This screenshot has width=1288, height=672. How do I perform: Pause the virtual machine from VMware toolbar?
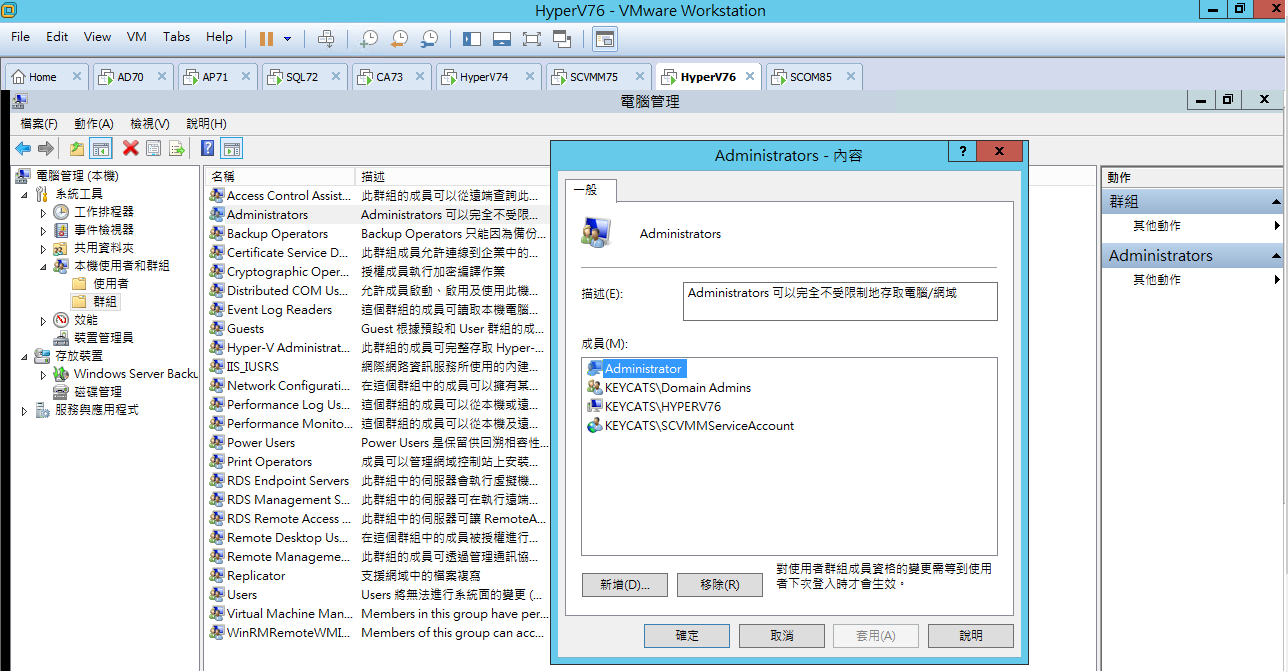click(266, 38)
